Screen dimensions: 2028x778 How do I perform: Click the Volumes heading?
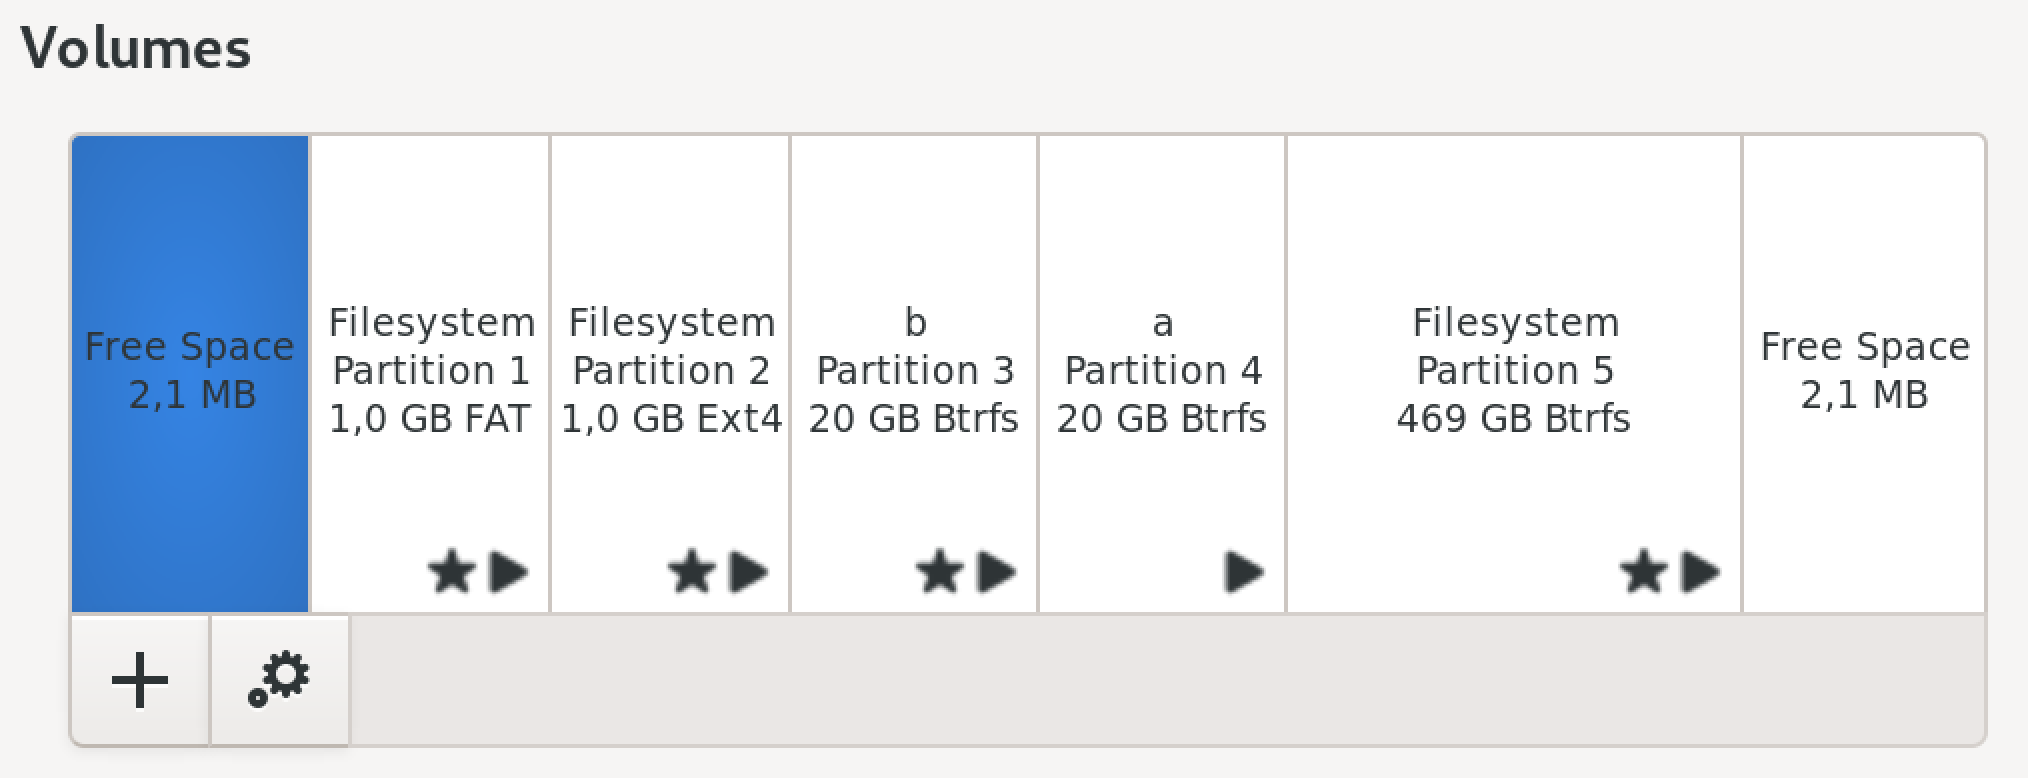click(136, 48)
